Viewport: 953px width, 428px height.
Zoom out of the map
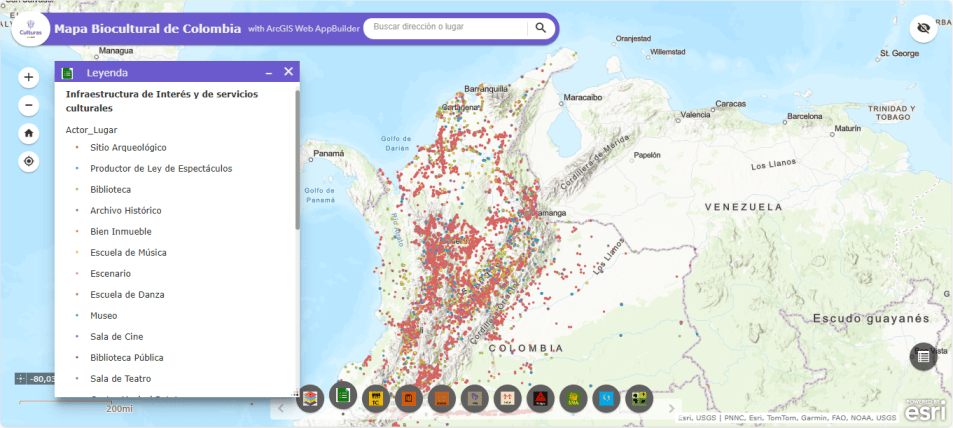click(29, 105)
